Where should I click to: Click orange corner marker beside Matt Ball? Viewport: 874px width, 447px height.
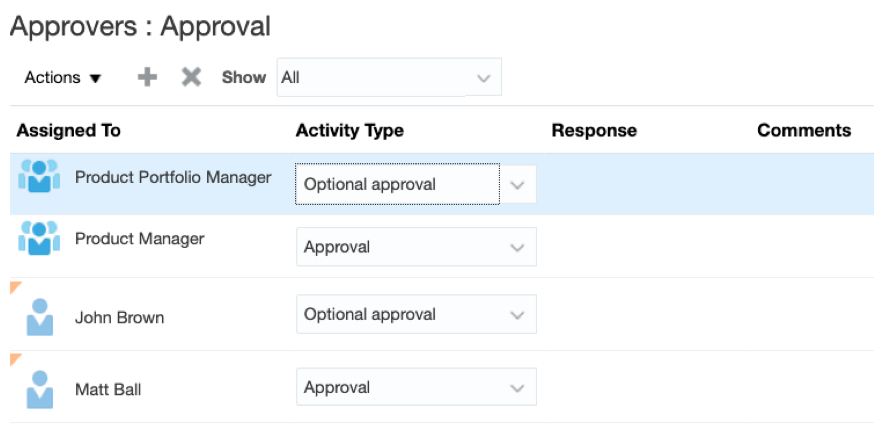(16, 358)
